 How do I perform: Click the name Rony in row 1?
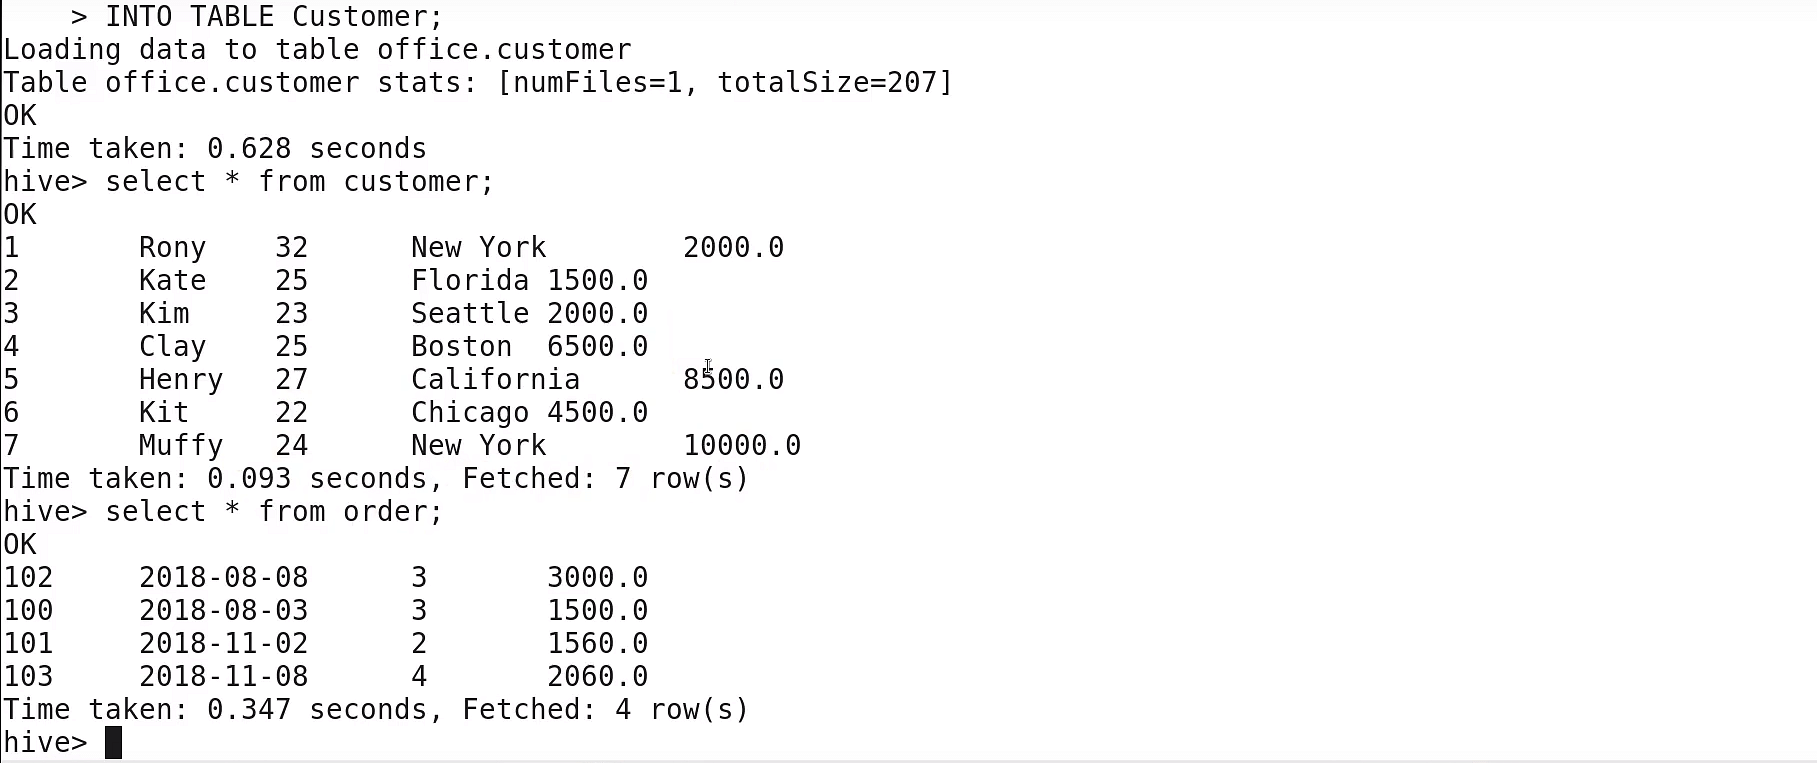172,248
